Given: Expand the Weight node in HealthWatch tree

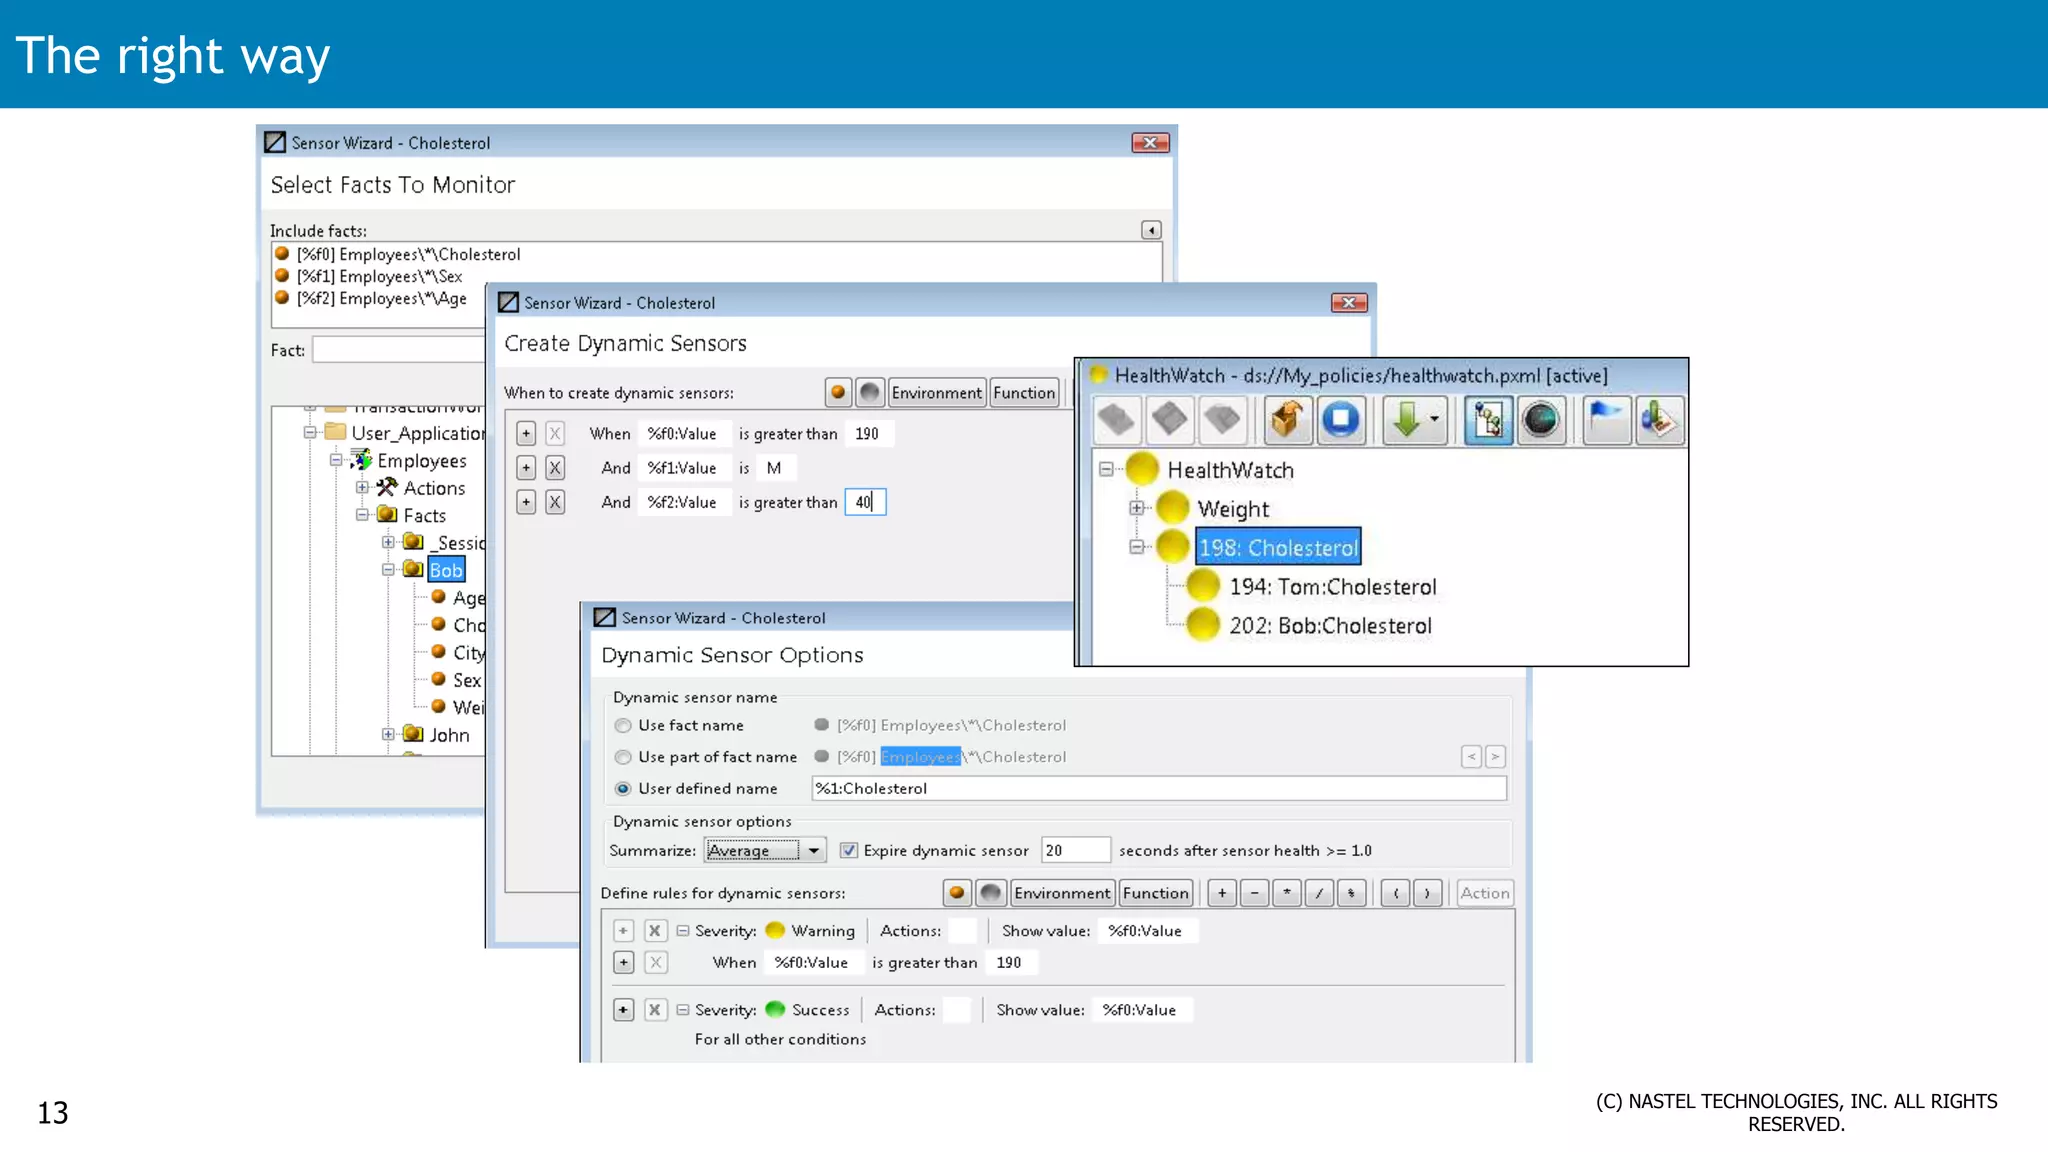Looking at the screenshot, I should click(1137, 509).
